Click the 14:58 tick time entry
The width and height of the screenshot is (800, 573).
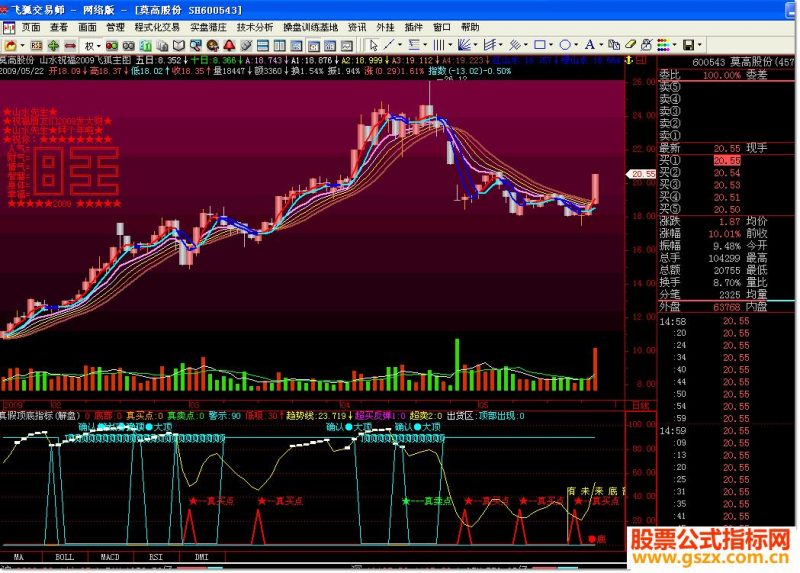click(x=673, y=321)
